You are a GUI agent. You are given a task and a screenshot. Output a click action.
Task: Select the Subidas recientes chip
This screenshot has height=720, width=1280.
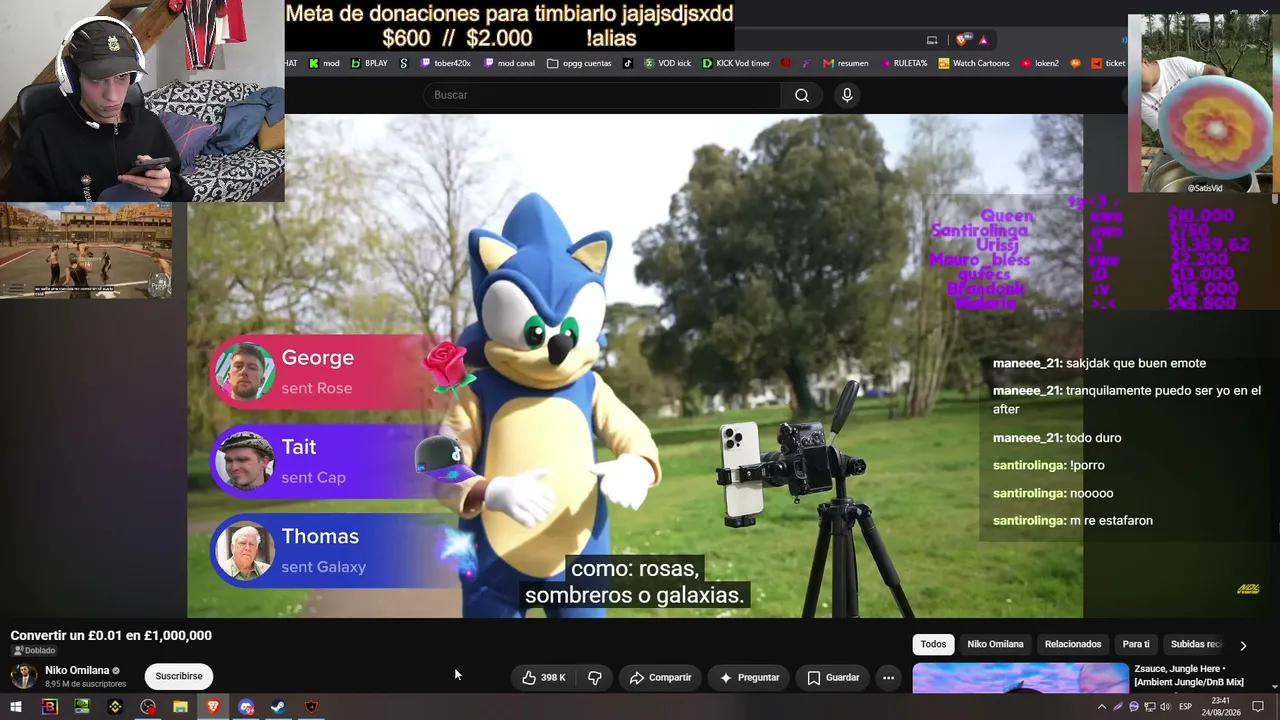pos(1196,644)
